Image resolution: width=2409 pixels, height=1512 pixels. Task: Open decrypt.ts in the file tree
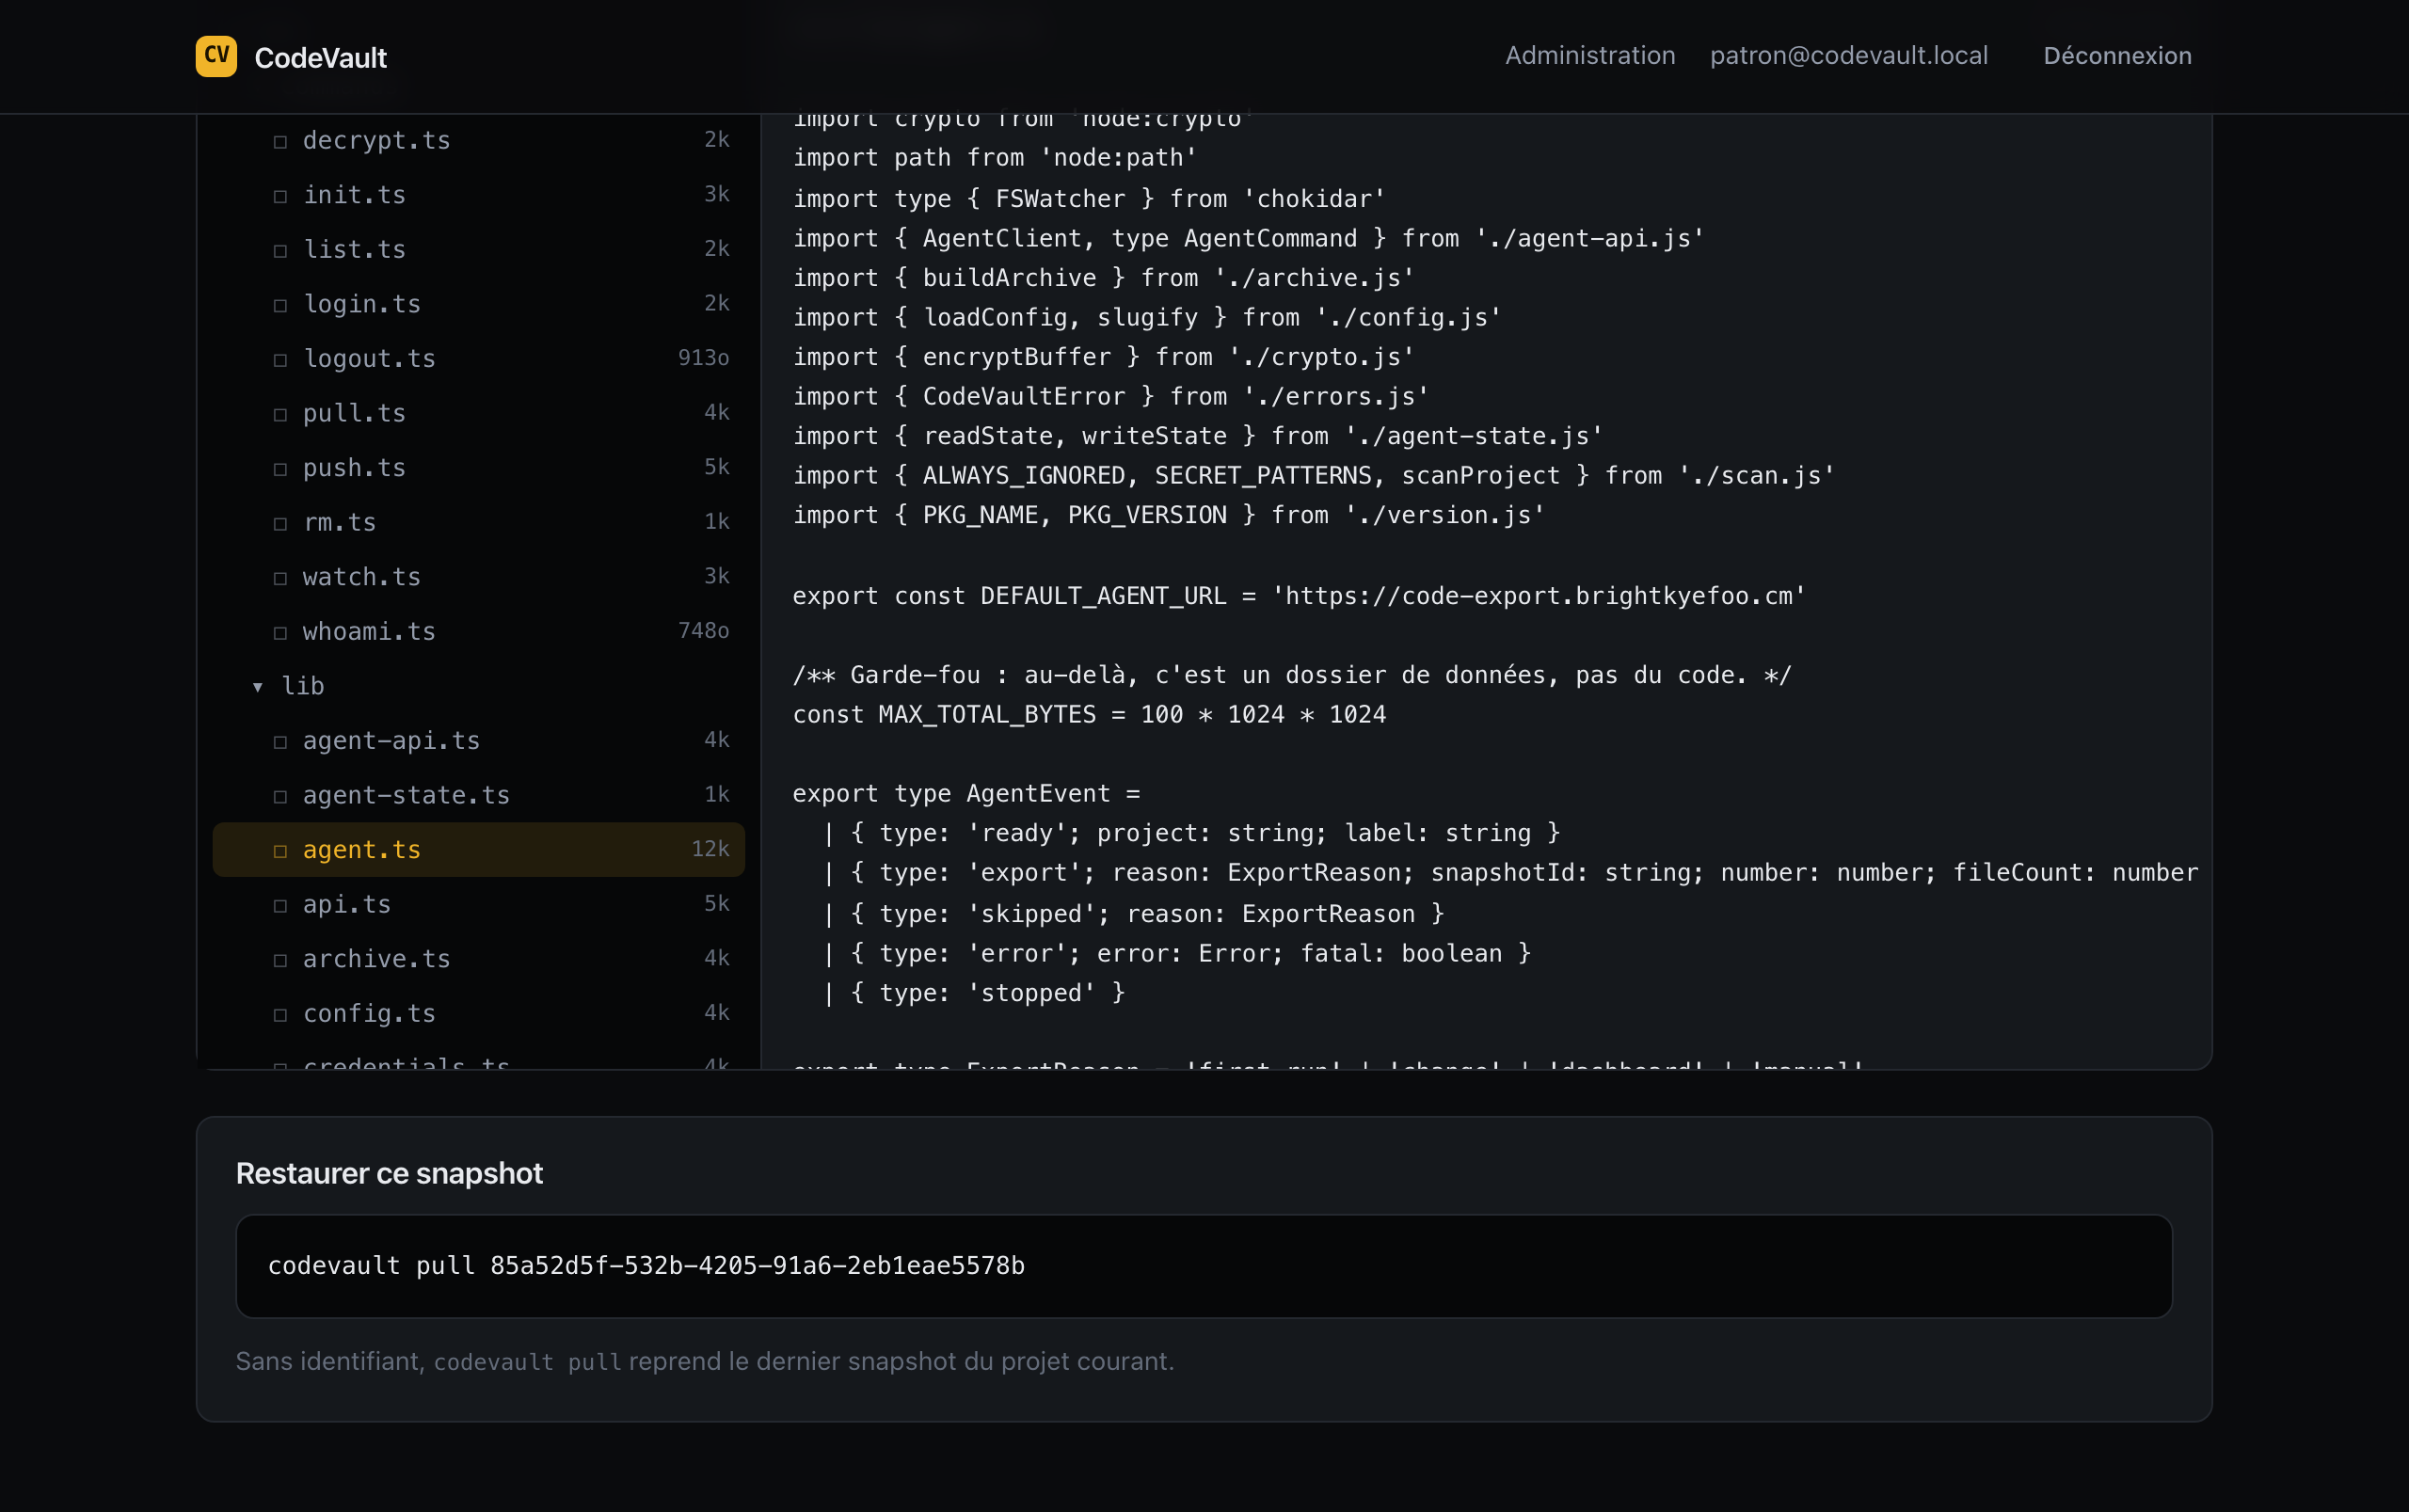click(x=479, y=140)
